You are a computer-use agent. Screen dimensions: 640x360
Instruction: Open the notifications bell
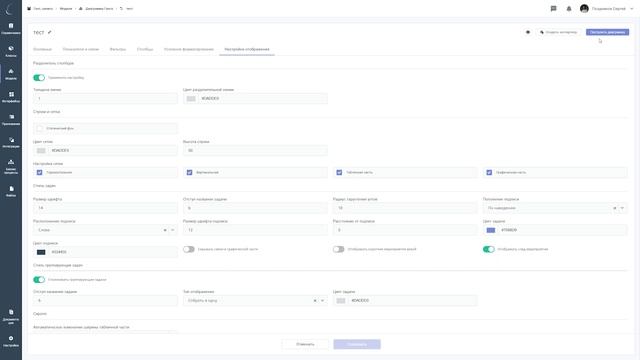pyautogui.click(x=569, y=9)
